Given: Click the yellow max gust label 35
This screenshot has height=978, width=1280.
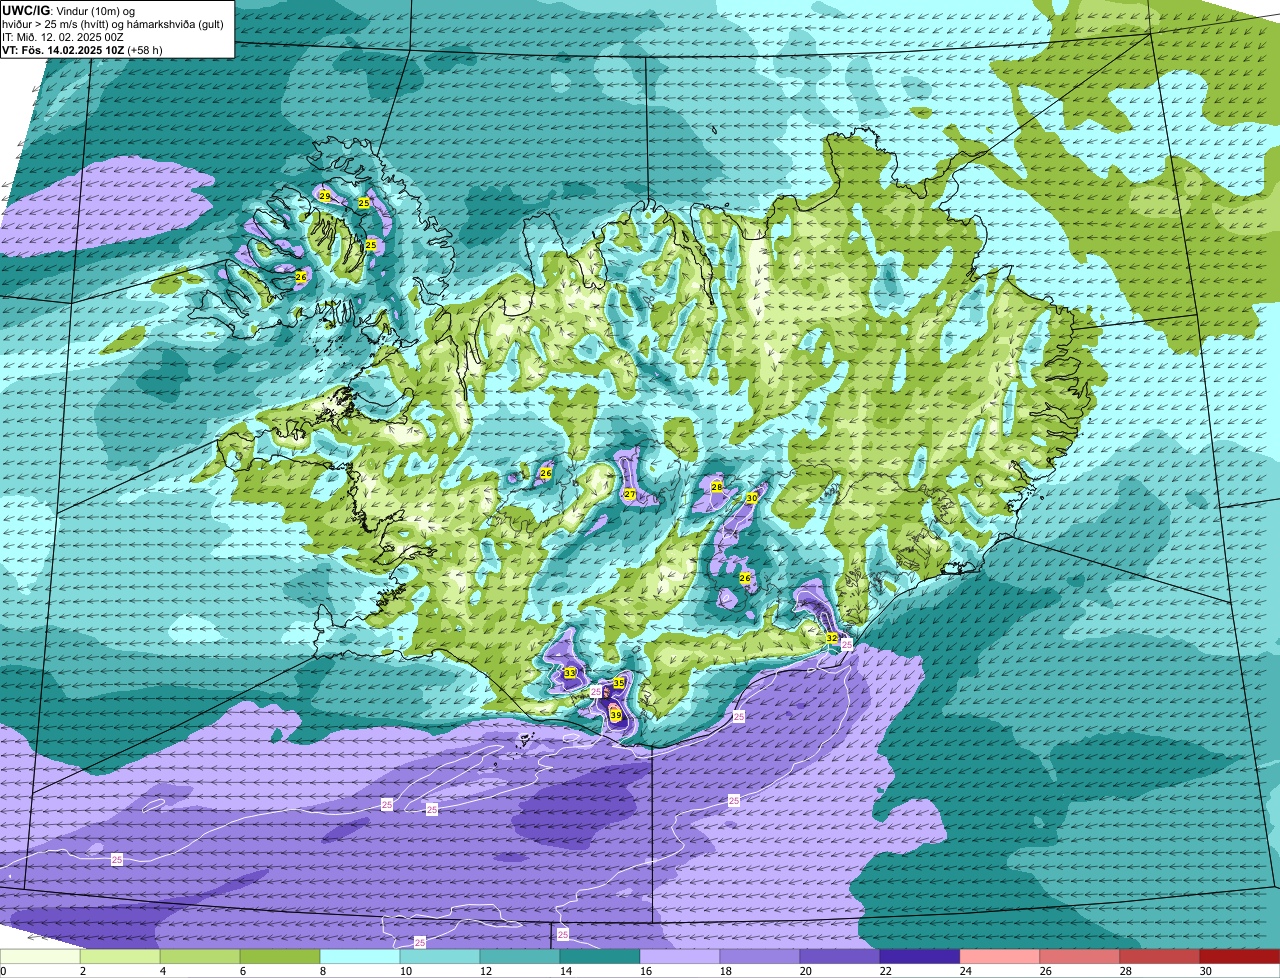Looking at the screenshot, I should pos(619,682).
